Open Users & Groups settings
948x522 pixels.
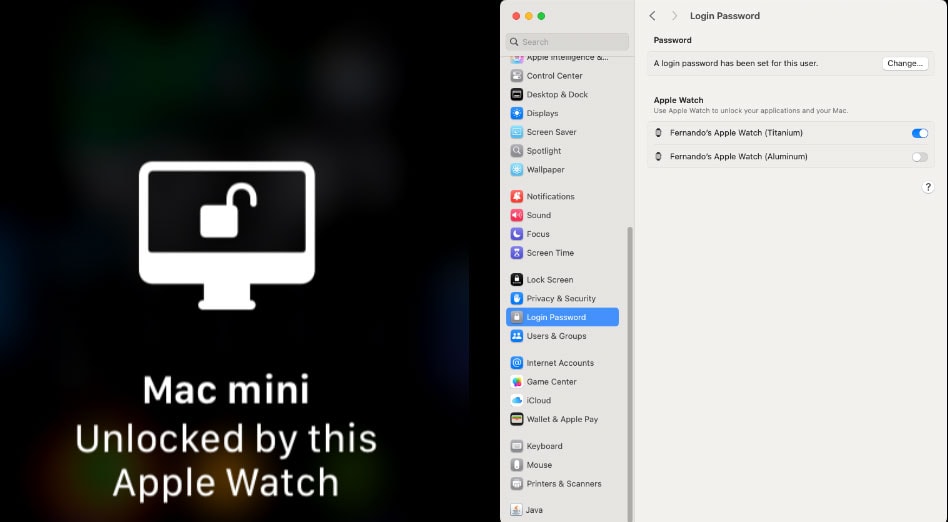tap(556, 336)
